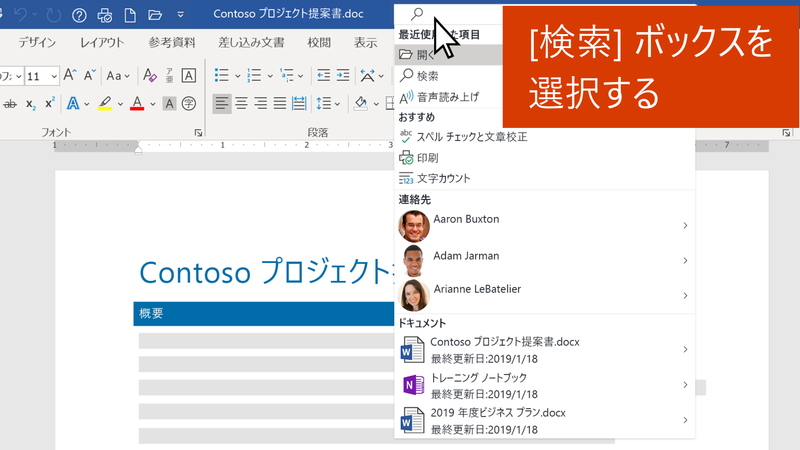The image size is (800, 450).
Task: Apply bulleted list
Action: (221, 76)
